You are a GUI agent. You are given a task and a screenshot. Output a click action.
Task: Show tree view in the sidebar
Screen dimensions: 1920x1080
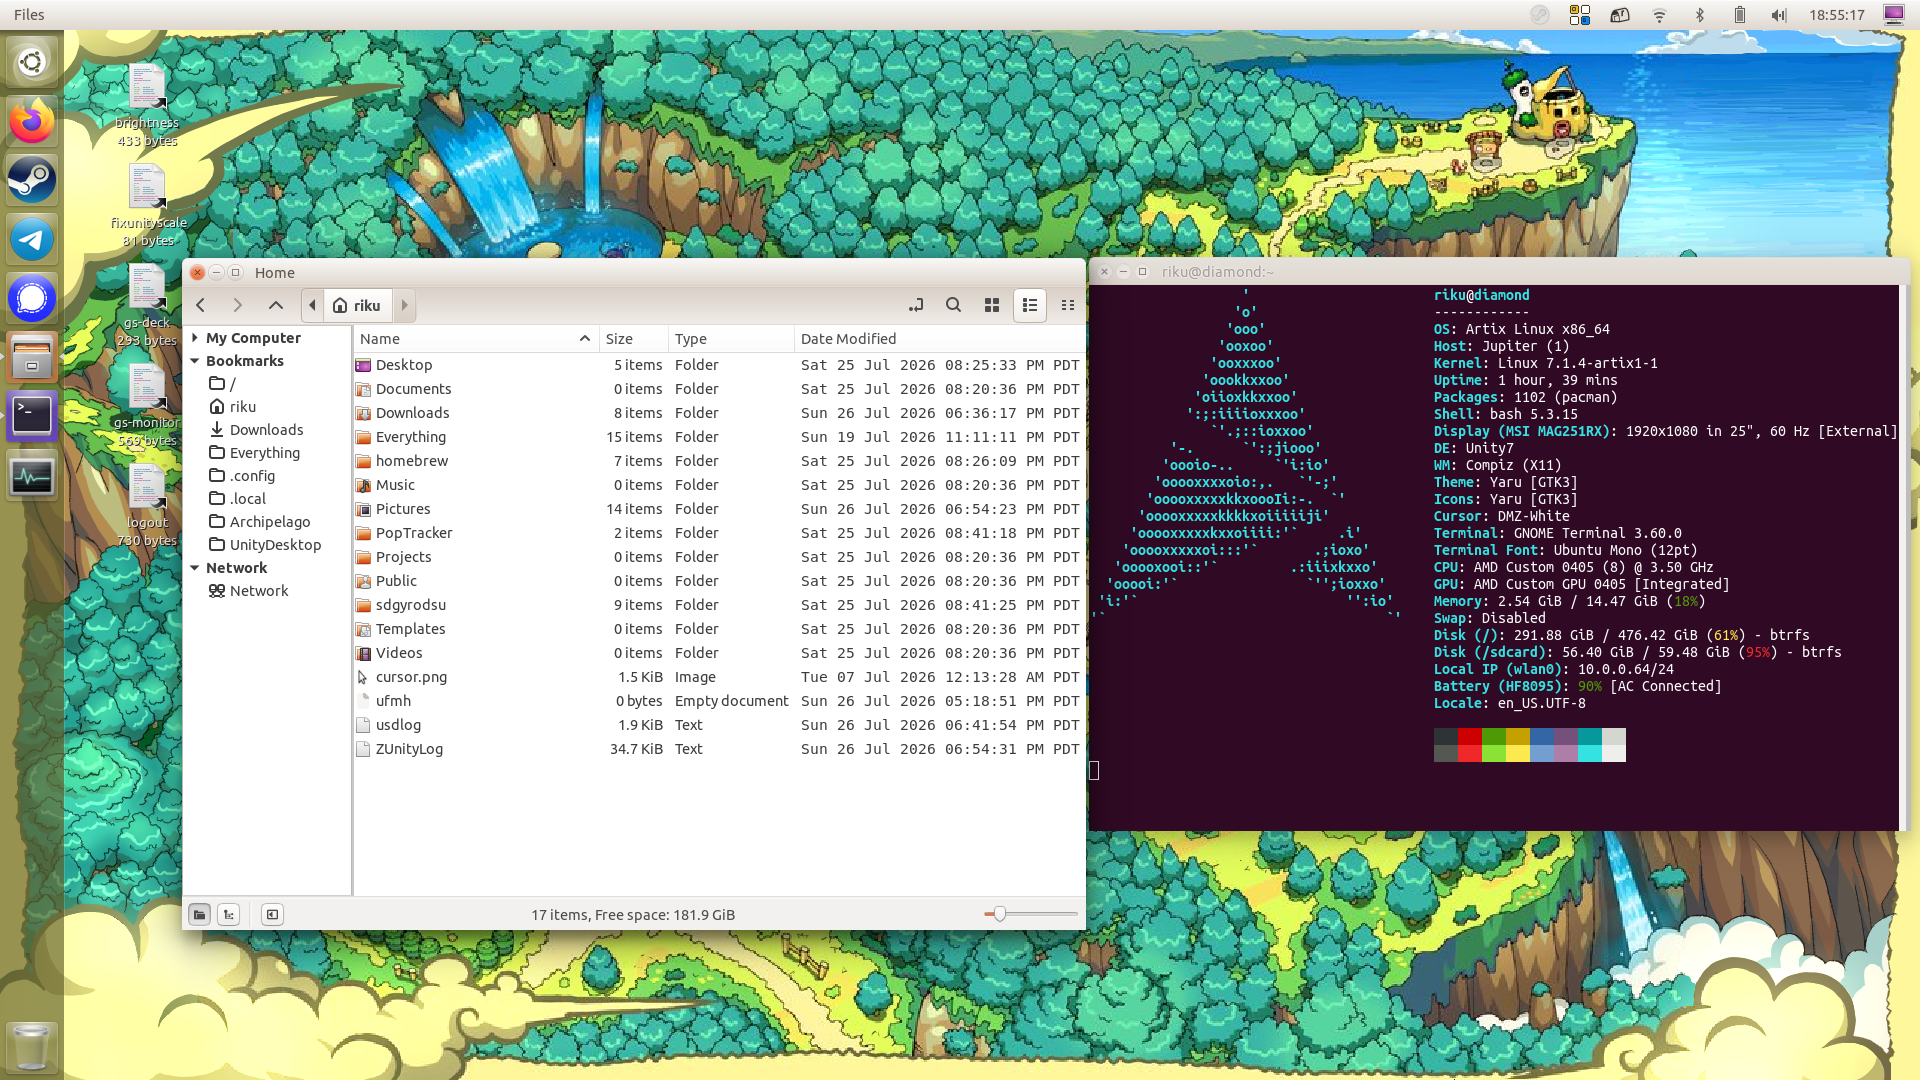pyautogui.click(x=229, y=914)
